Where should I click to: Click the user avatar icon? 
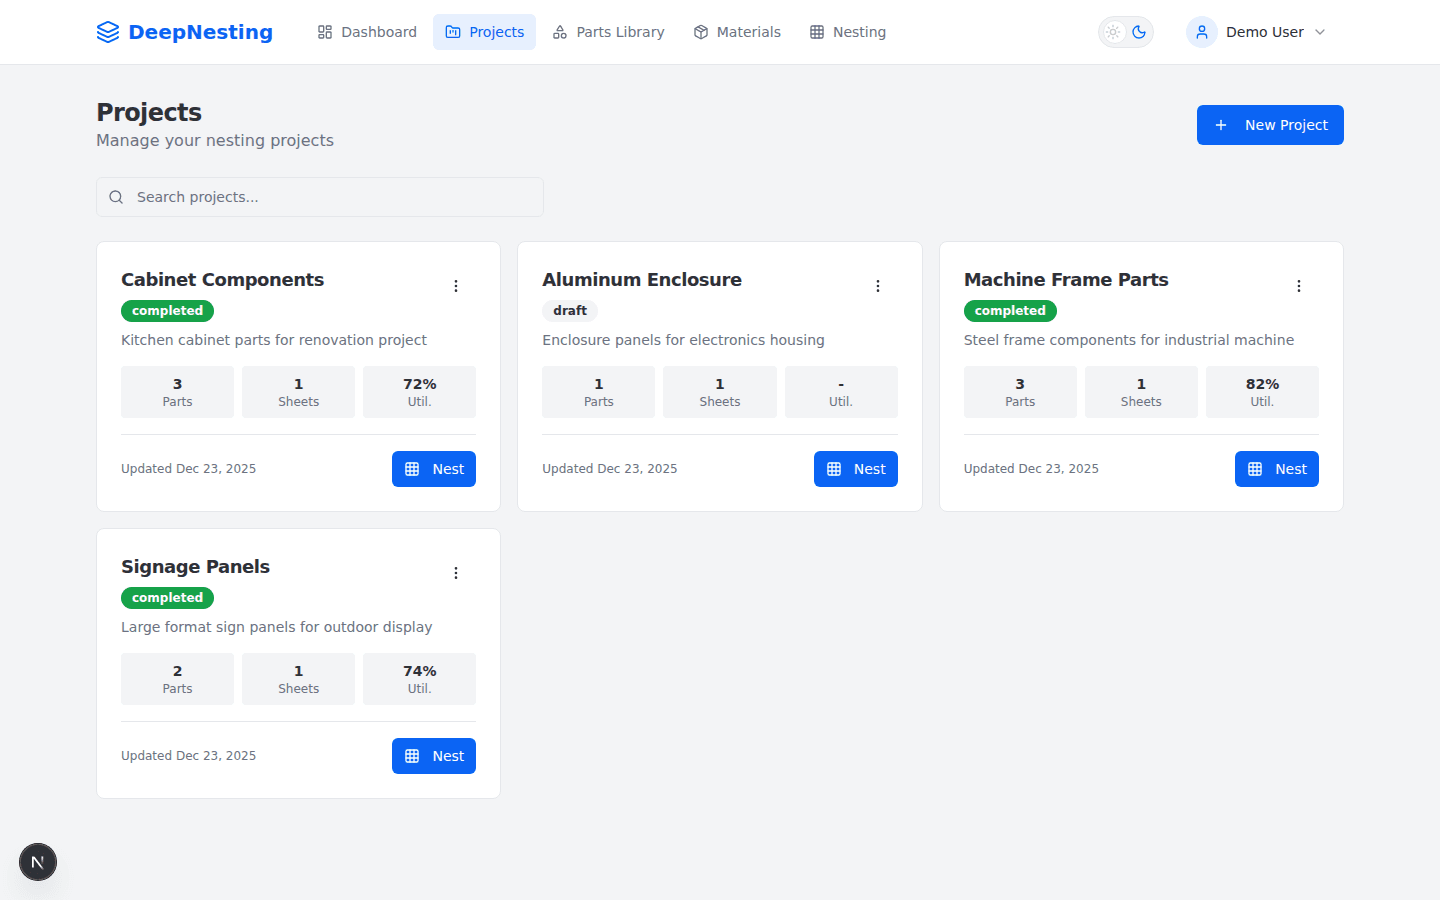[1202, 32]
